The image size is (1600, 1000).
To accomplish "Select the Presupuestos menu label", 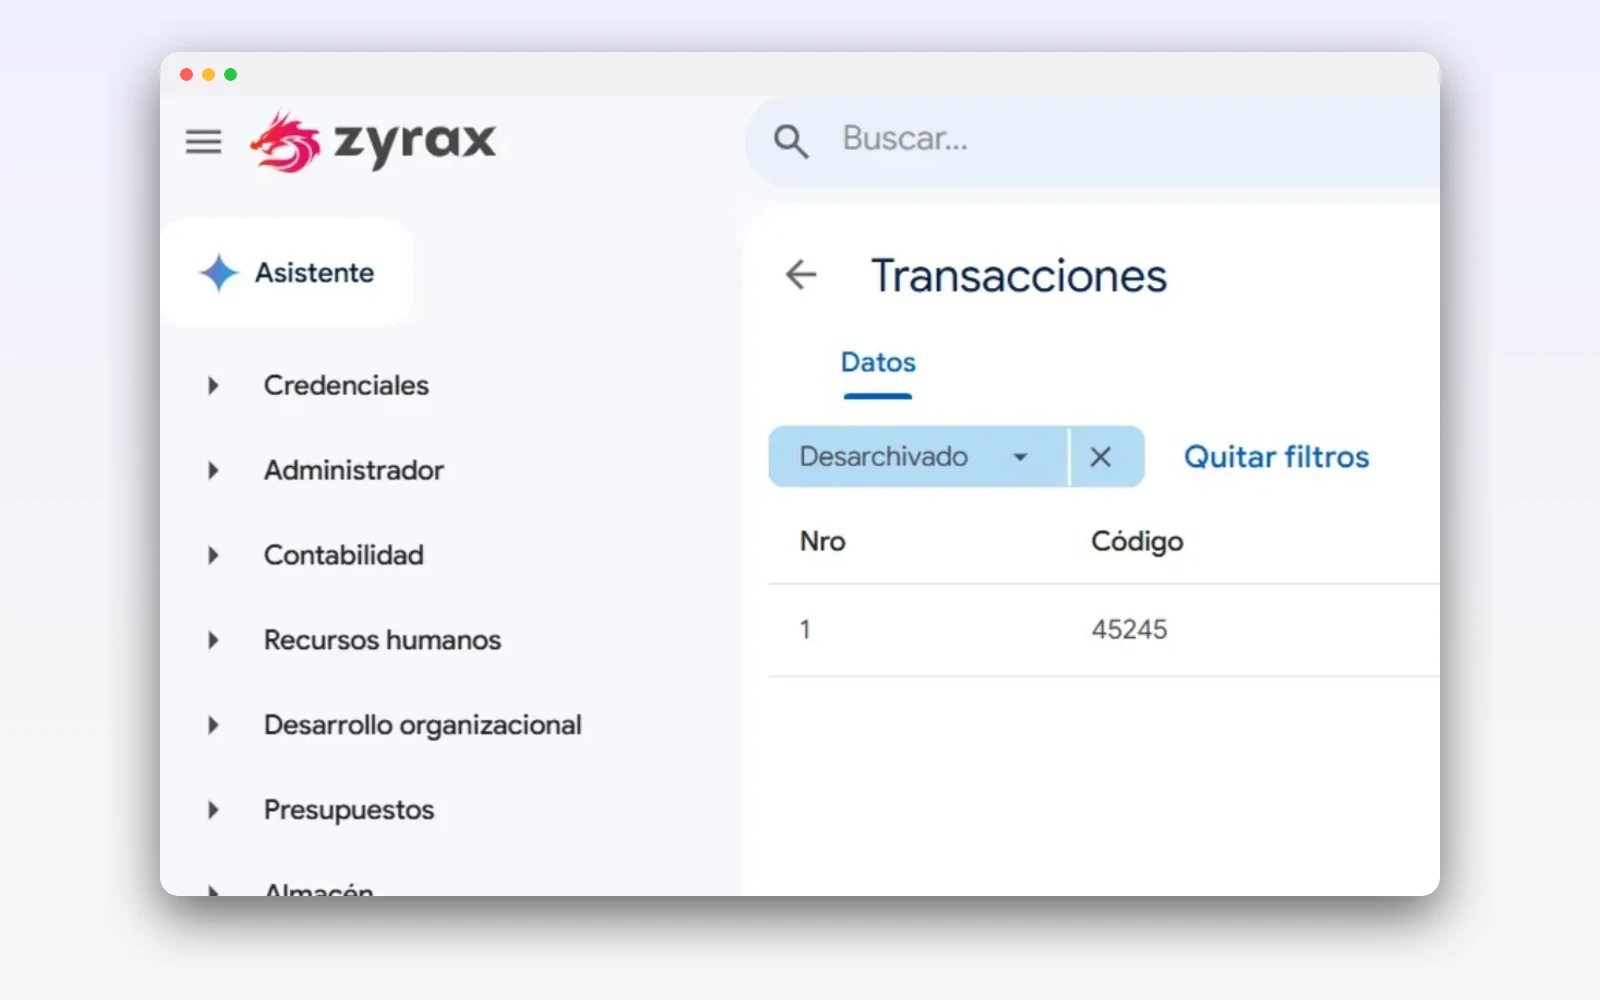I will (349, 810).
